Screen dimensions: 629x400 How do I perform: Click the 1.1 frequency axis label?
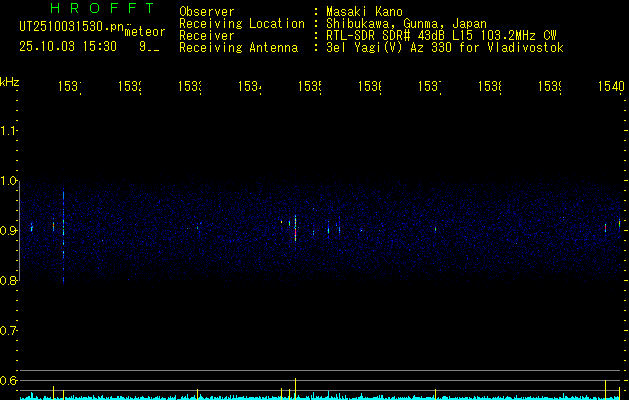tap(8, 131)
